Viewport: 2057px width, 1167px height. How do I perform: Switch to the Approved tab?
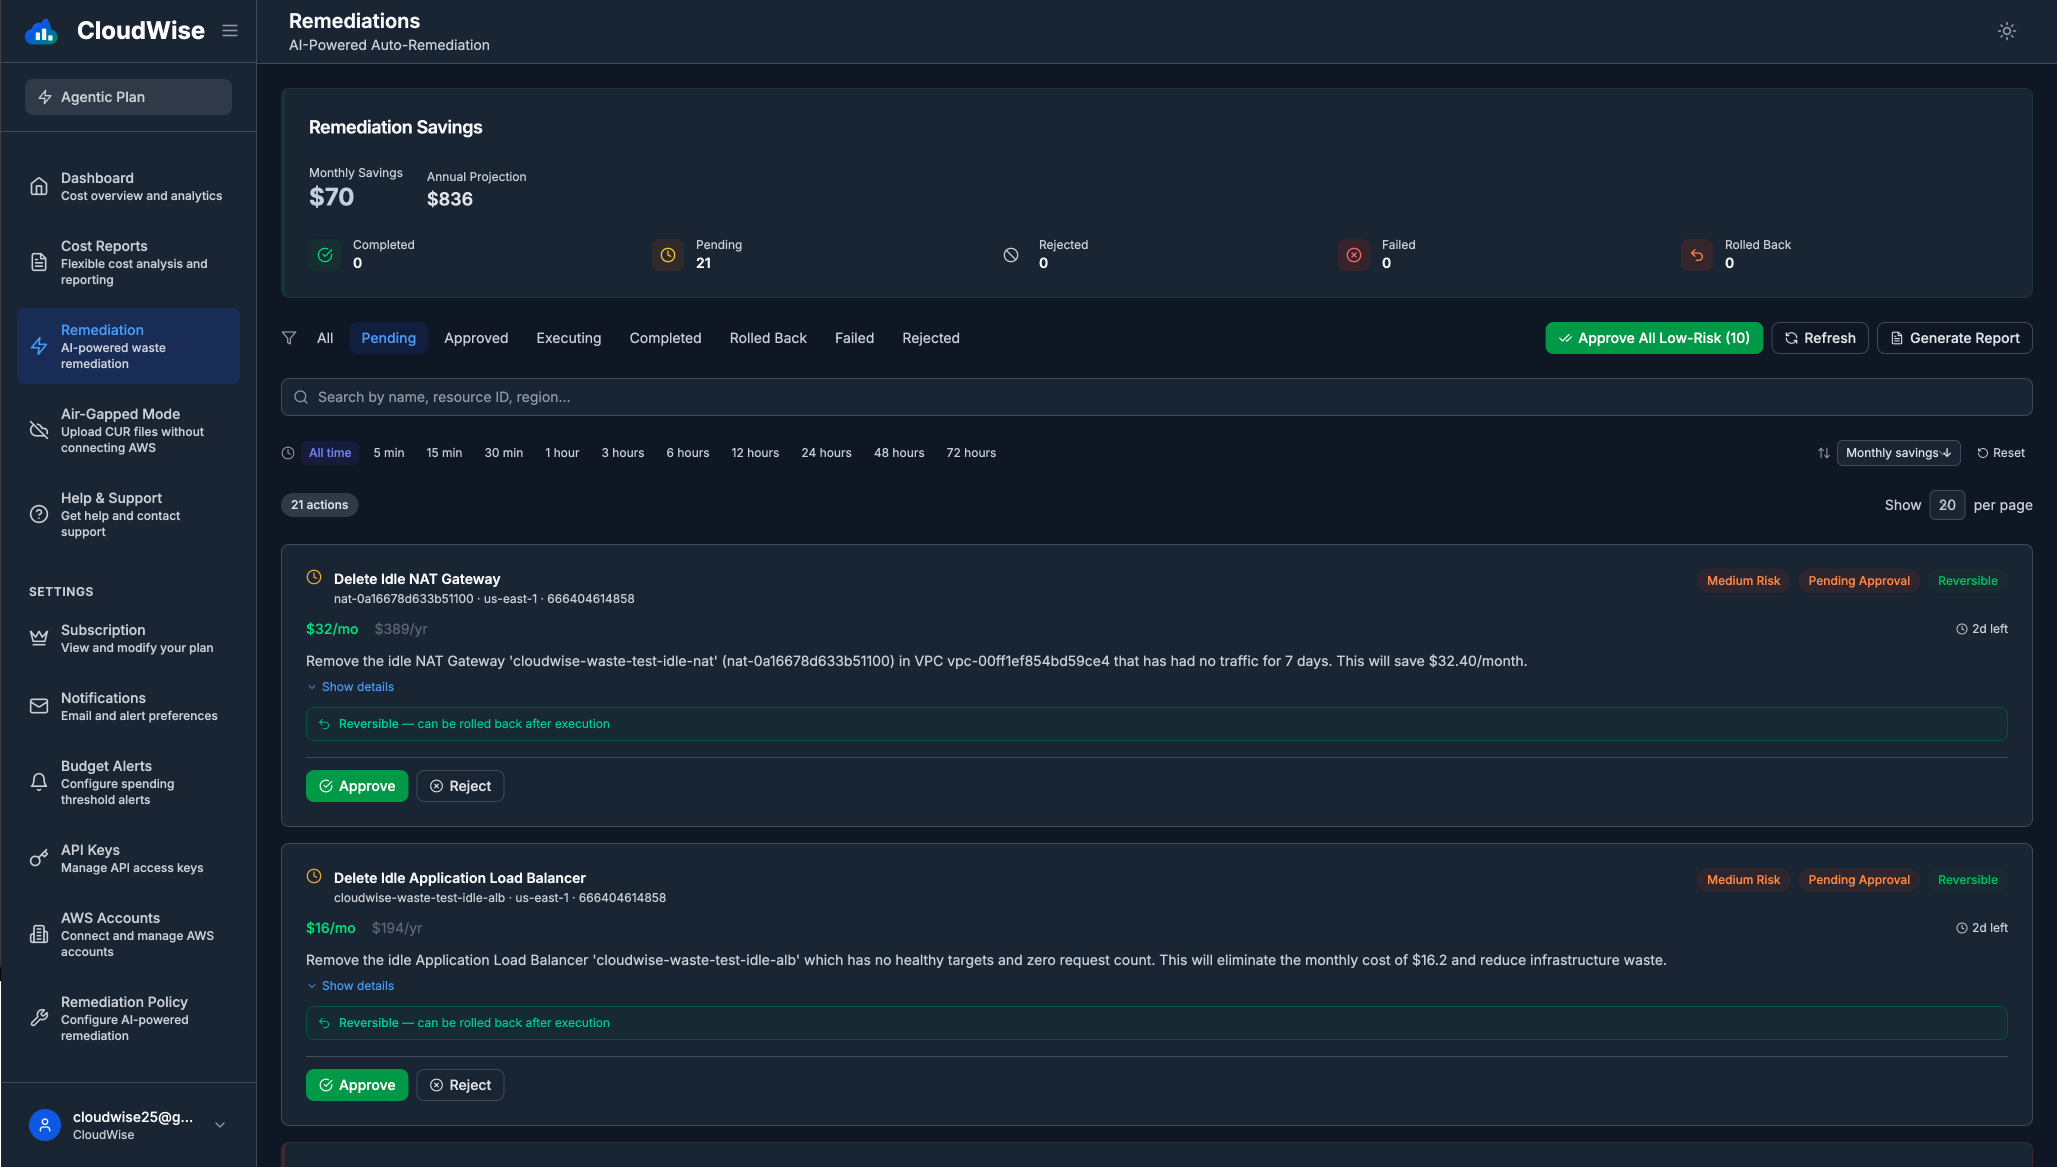476,338
